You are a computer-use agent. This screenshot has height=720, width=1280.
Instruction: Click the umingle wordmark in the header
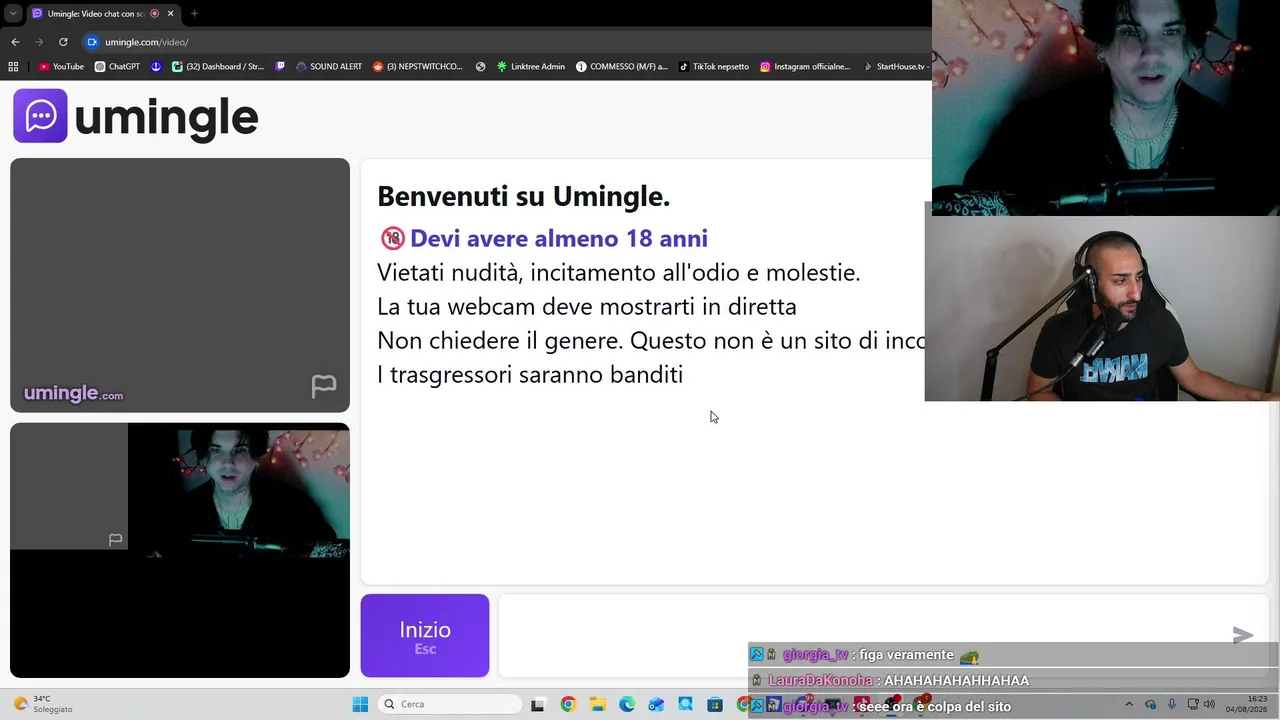coord(166,117)
